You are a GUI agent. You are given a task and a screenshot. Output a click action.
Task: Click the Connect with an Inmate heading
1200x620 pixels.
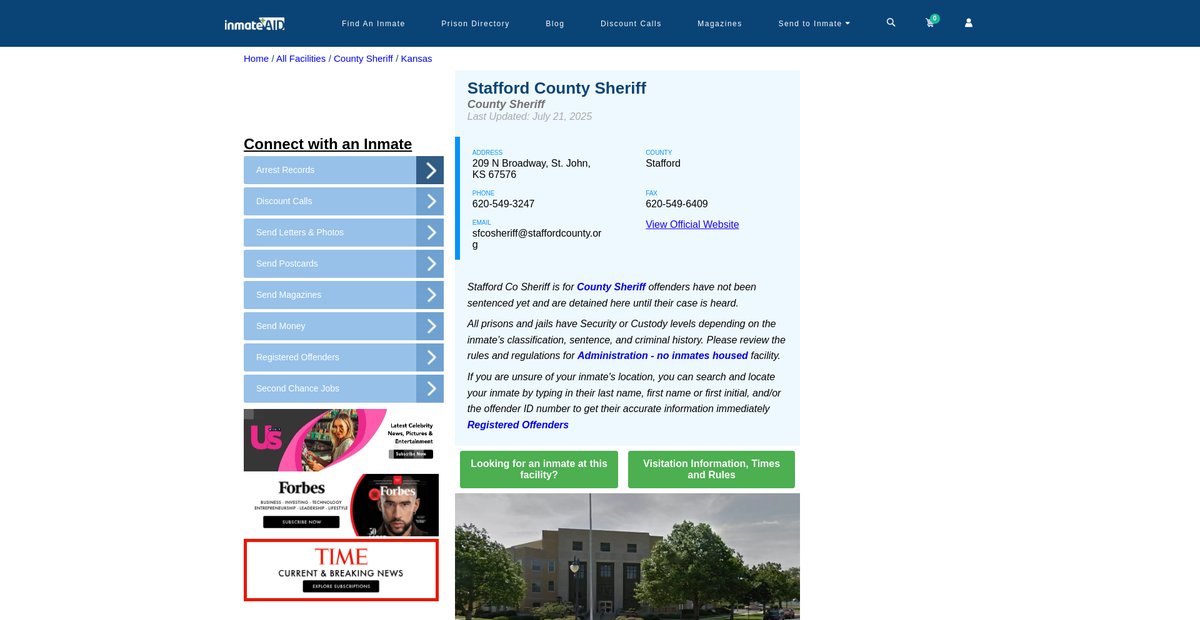(x=328, y=144)
